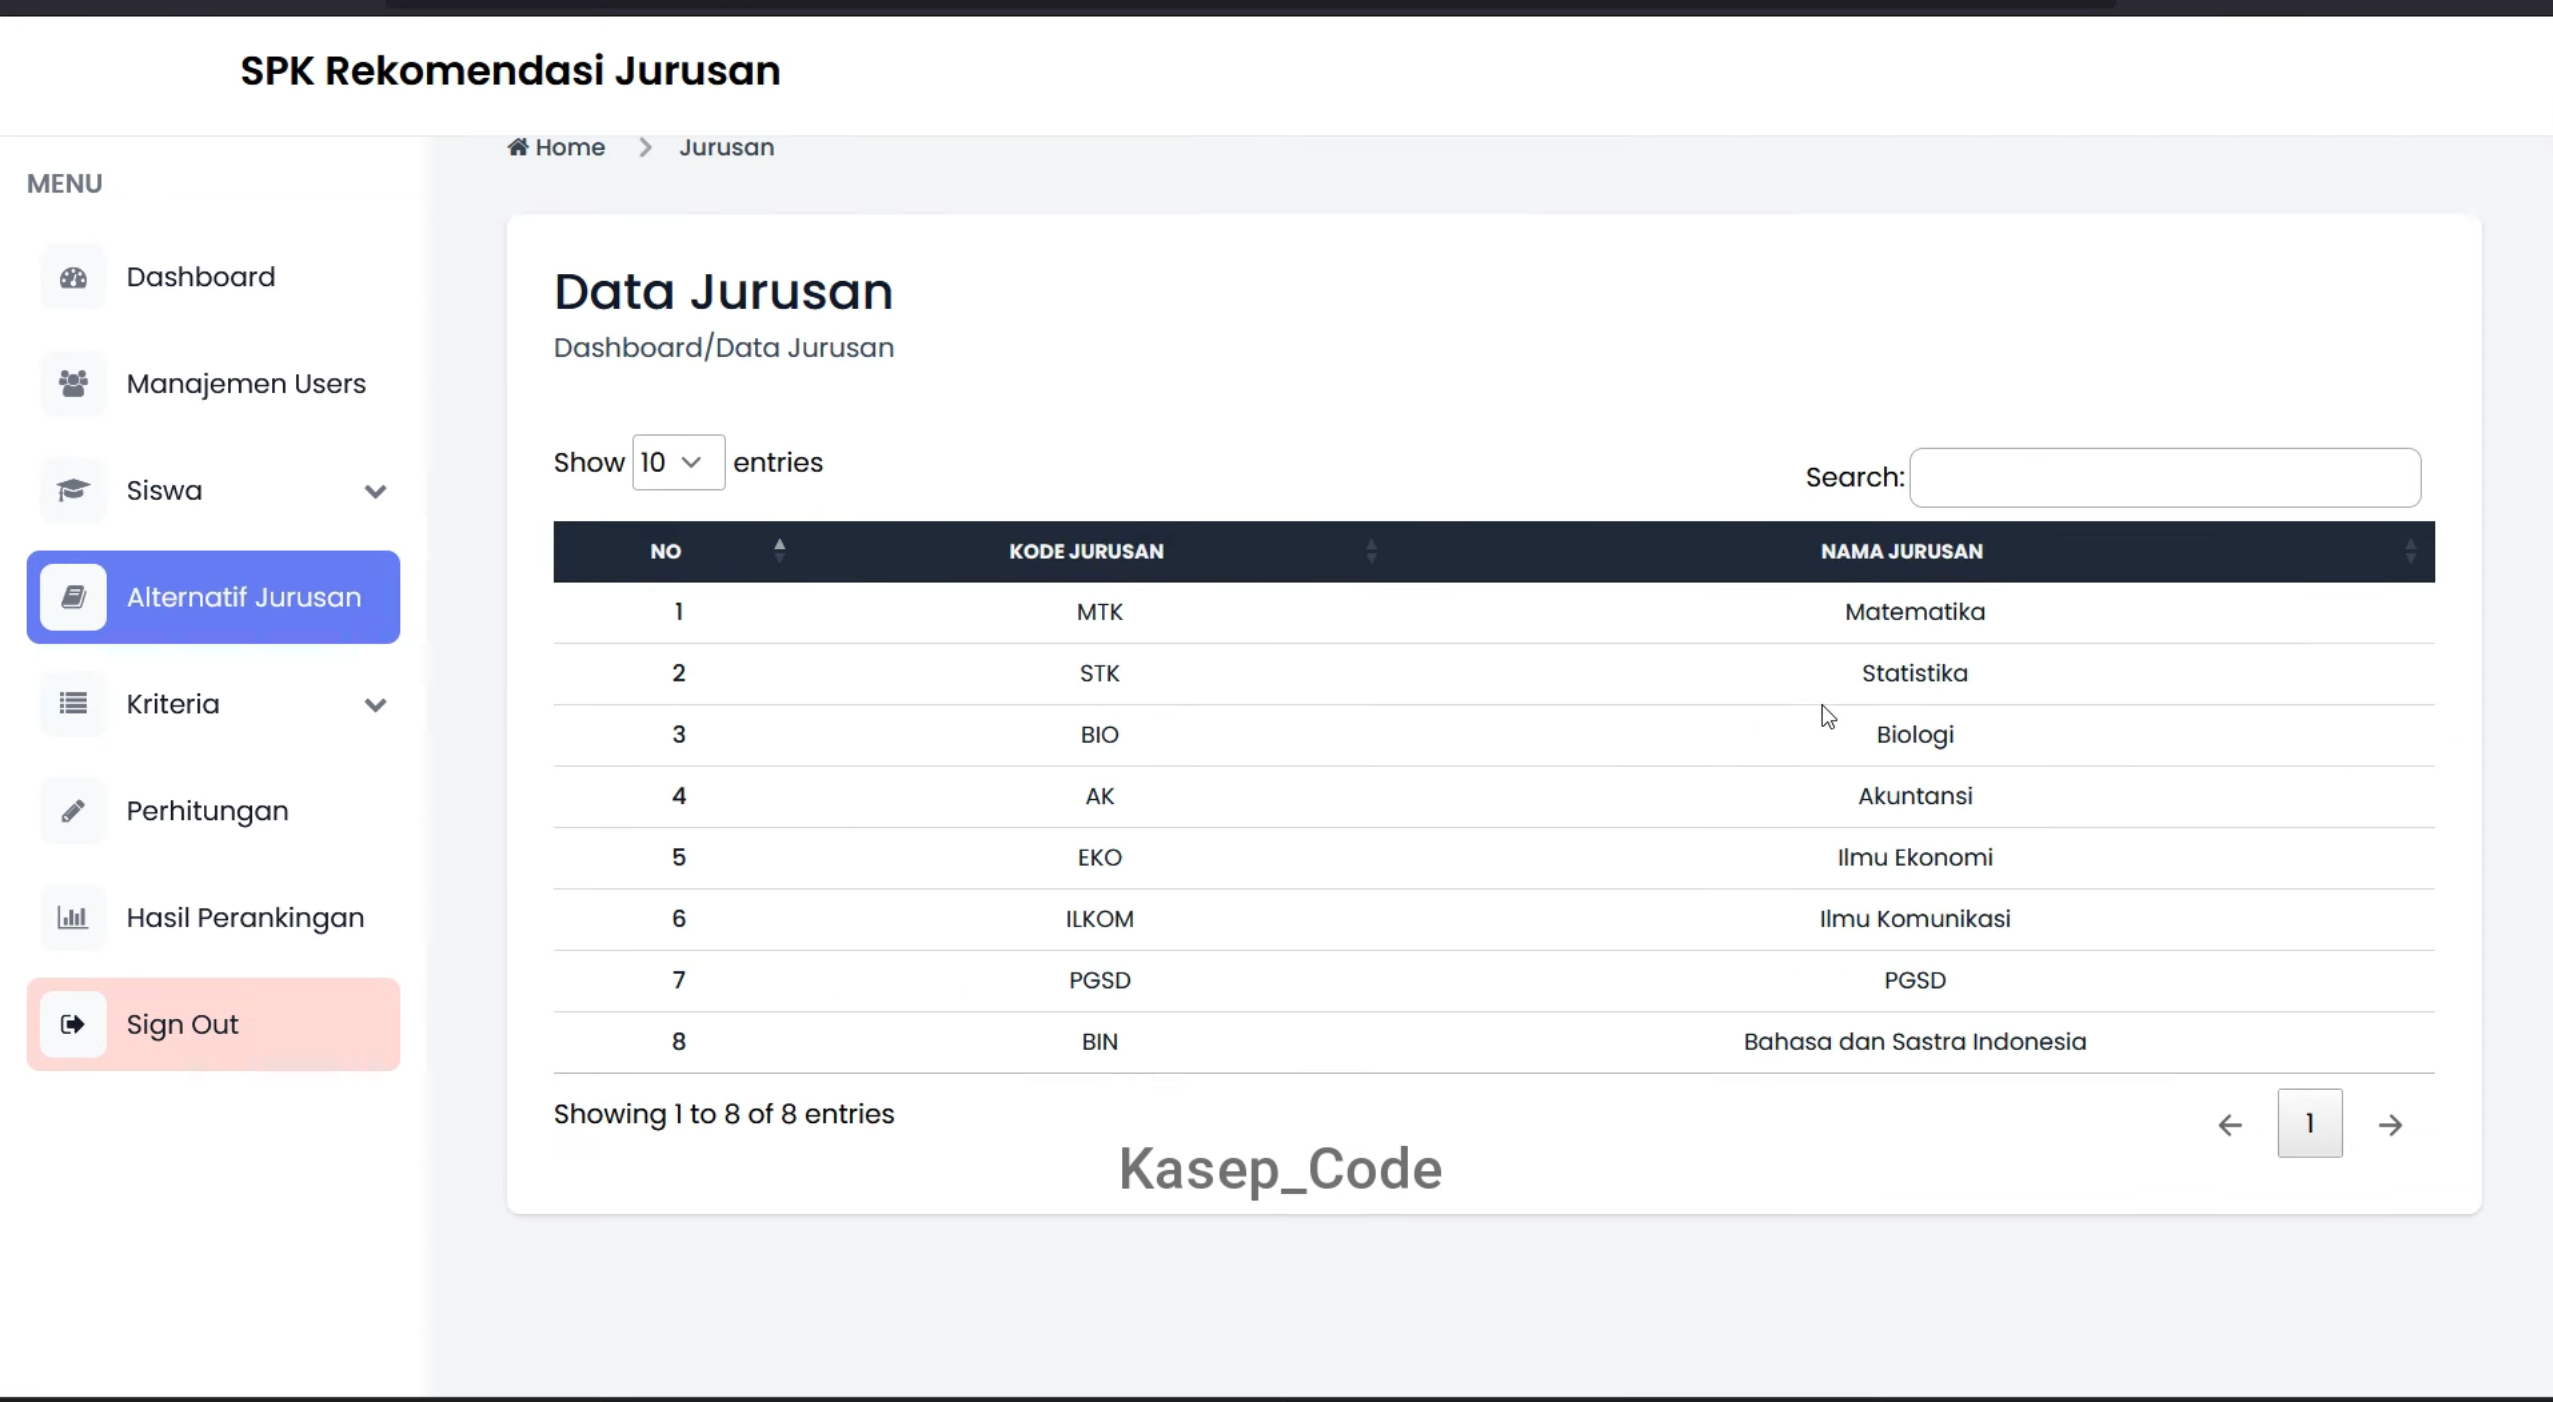Click the Siswa graduation cap icon

73,490
